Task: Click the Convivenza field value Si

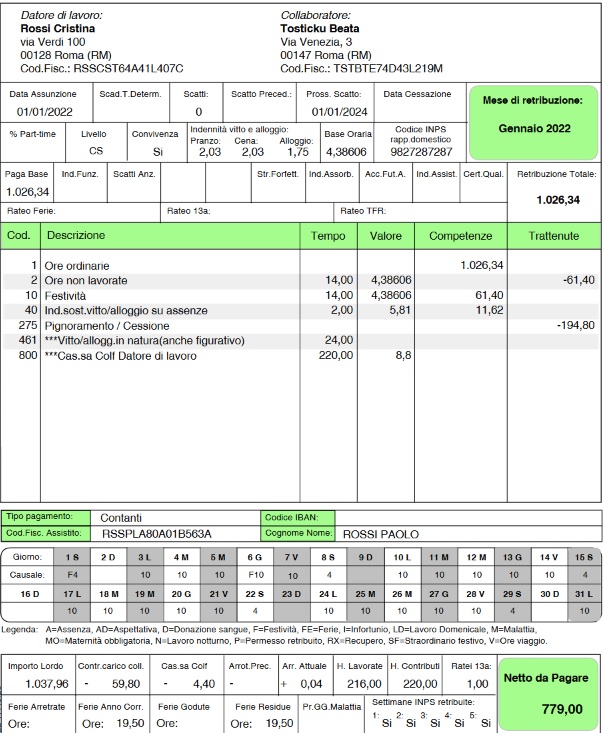Action: coord(157,152)
